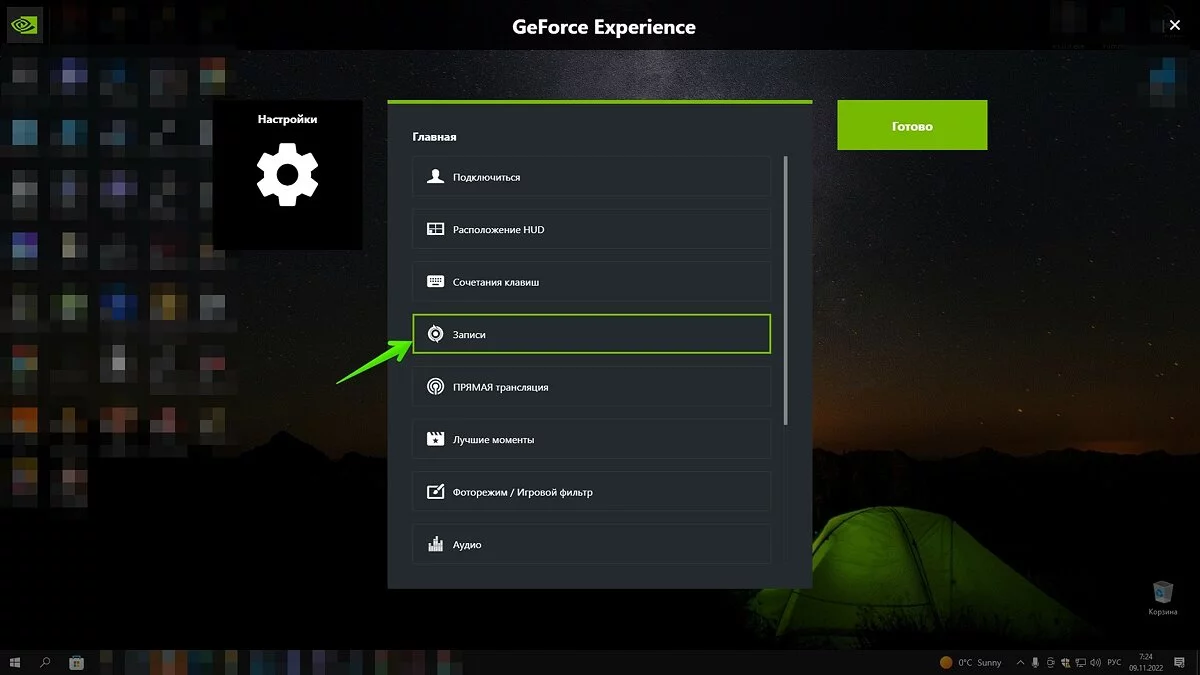This screenshot has height=675, width=1200.
Task: Expand the hidden system tray icons chevron
Action: pos(1019,662)
